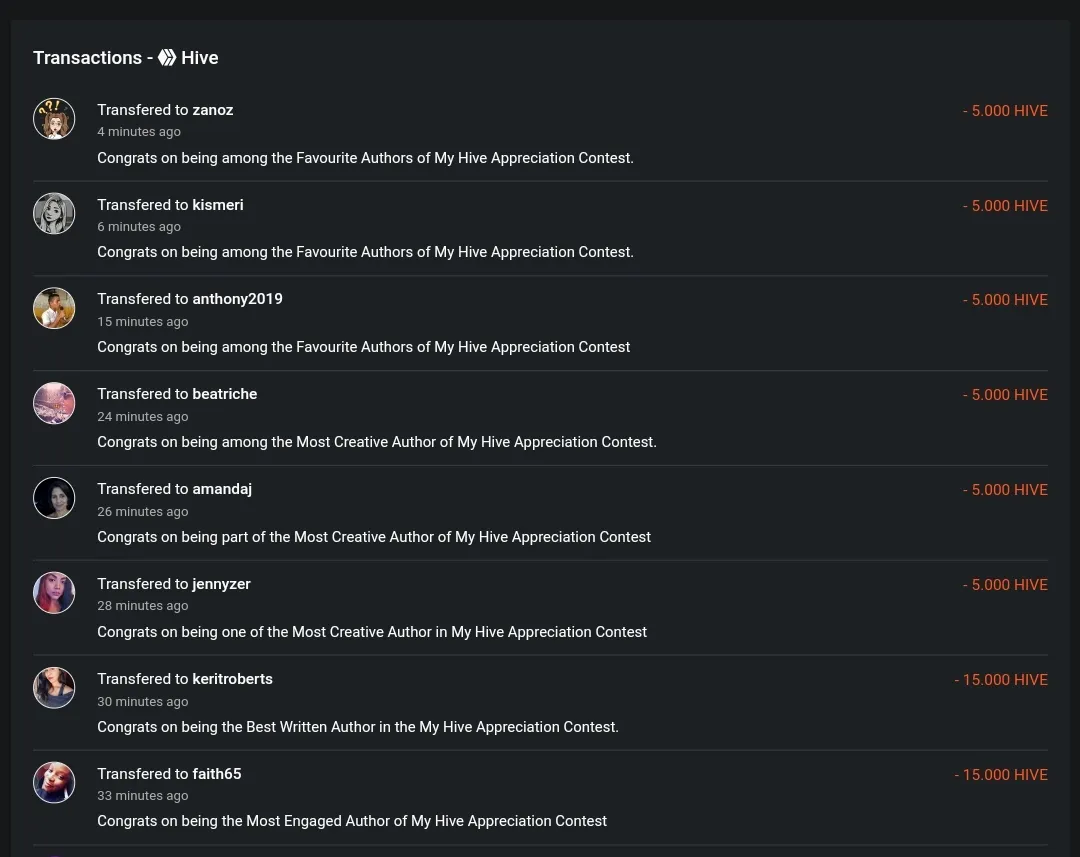Open beatriche's avatar picture
Viewport: 1080px width, 857px height.
54,403
